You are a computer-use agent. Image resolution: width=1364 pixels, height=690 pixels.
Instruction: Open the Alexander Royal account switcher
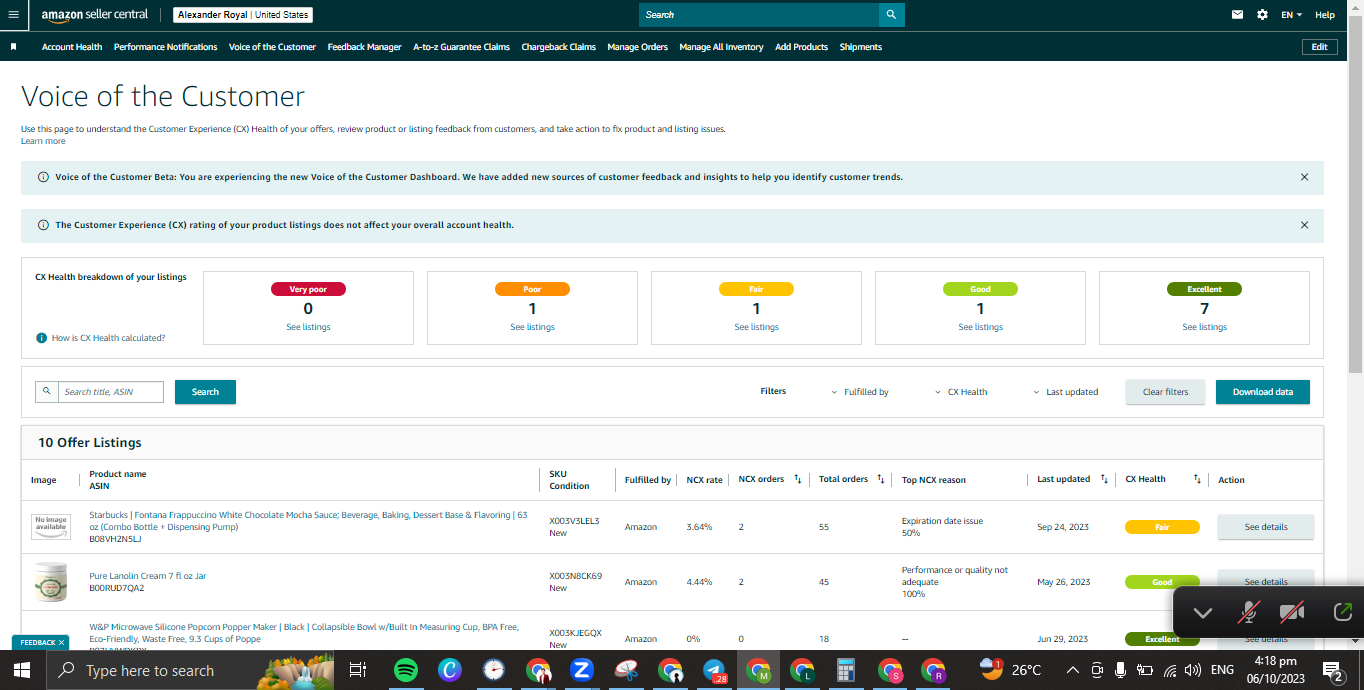[243, 15]
